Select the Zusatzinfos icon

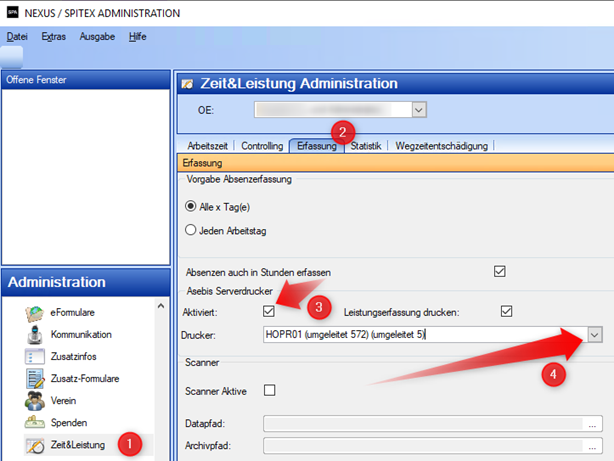[x=34, y=356]
